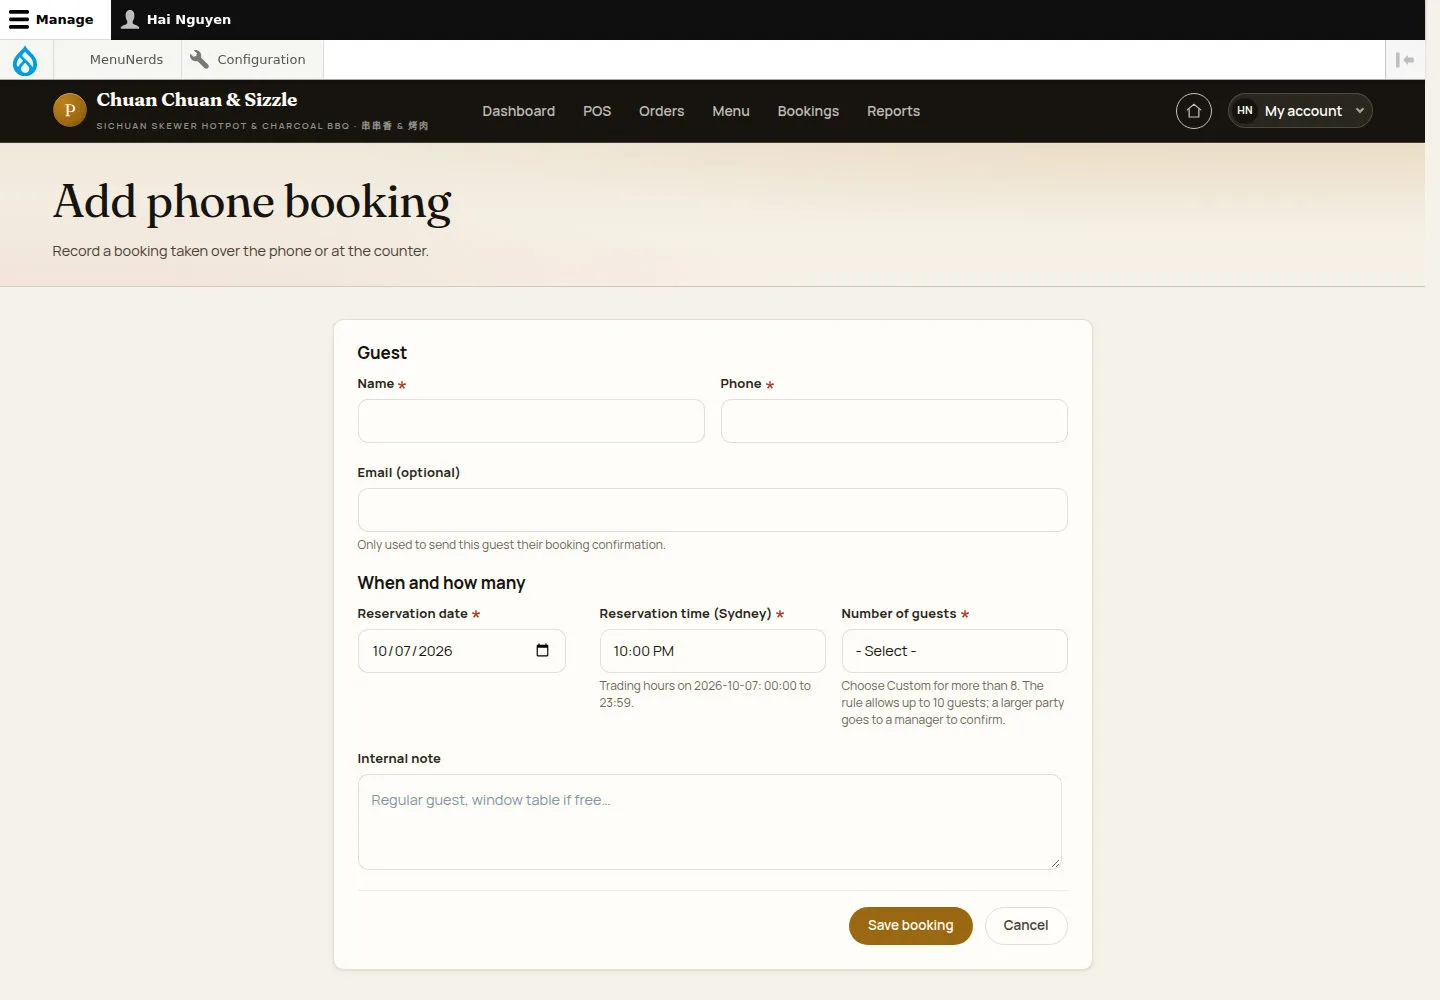The image size is (1440, 1000).
Task: Open the calendar picker on Reservation date
Action: pyautogui.click(x=542, y=651)
